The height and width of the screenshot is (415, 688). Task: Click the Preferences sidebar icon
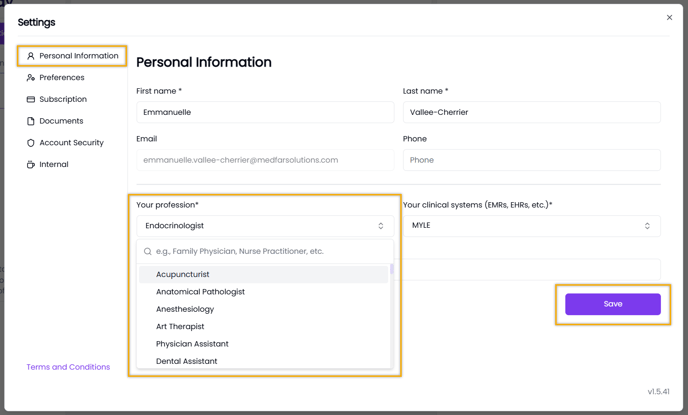(31, 78)
